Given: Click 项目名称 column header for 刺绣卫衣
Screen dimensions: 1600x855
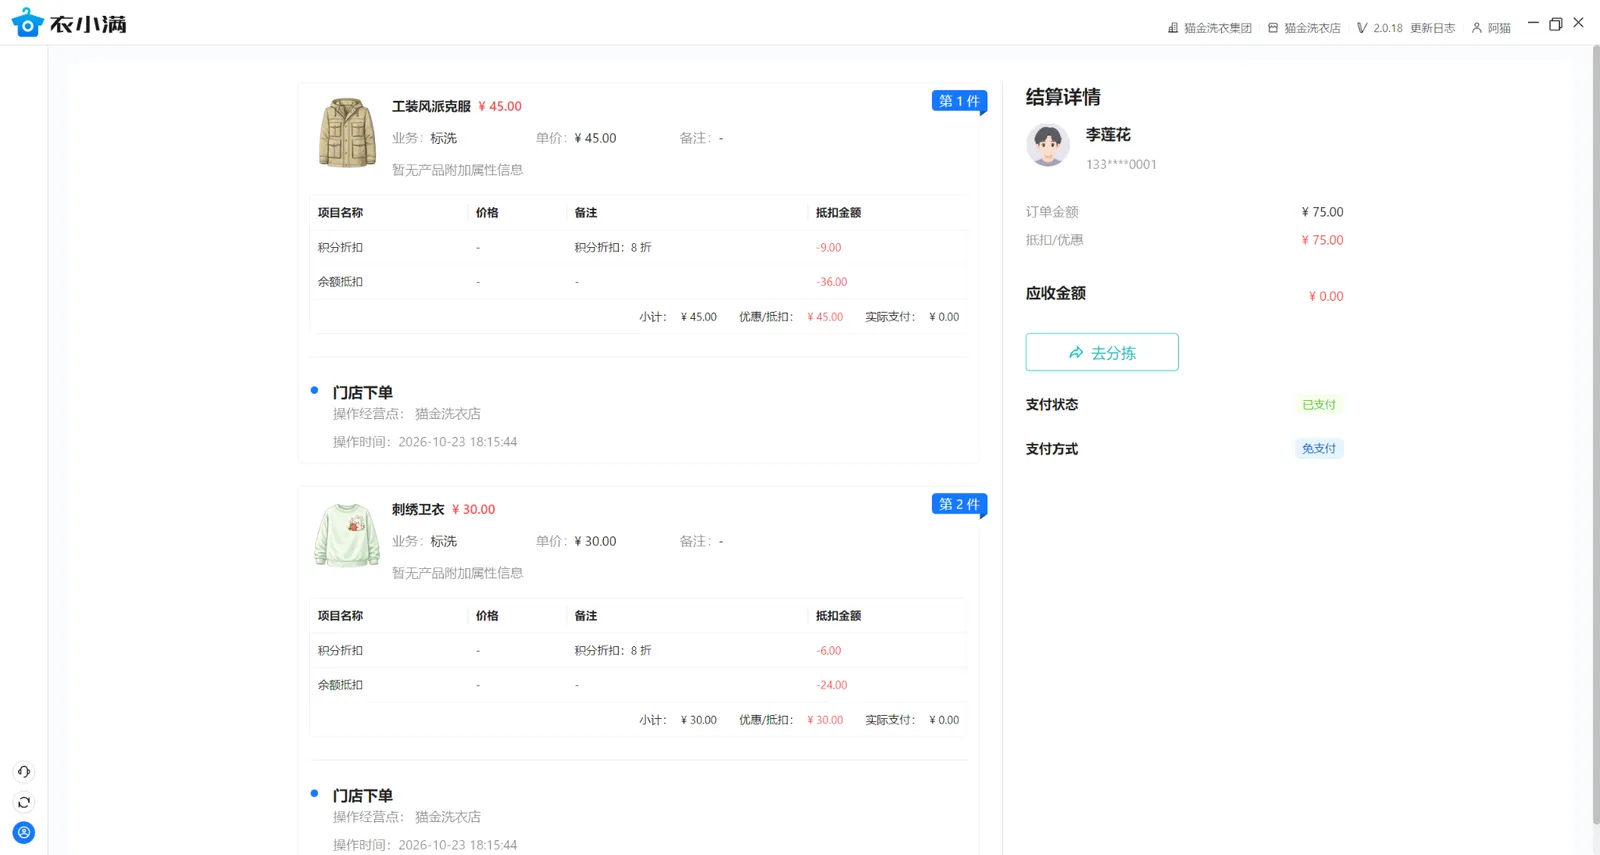Looking at the screenshot, I should pyautogui.click(x=340, y=615).
